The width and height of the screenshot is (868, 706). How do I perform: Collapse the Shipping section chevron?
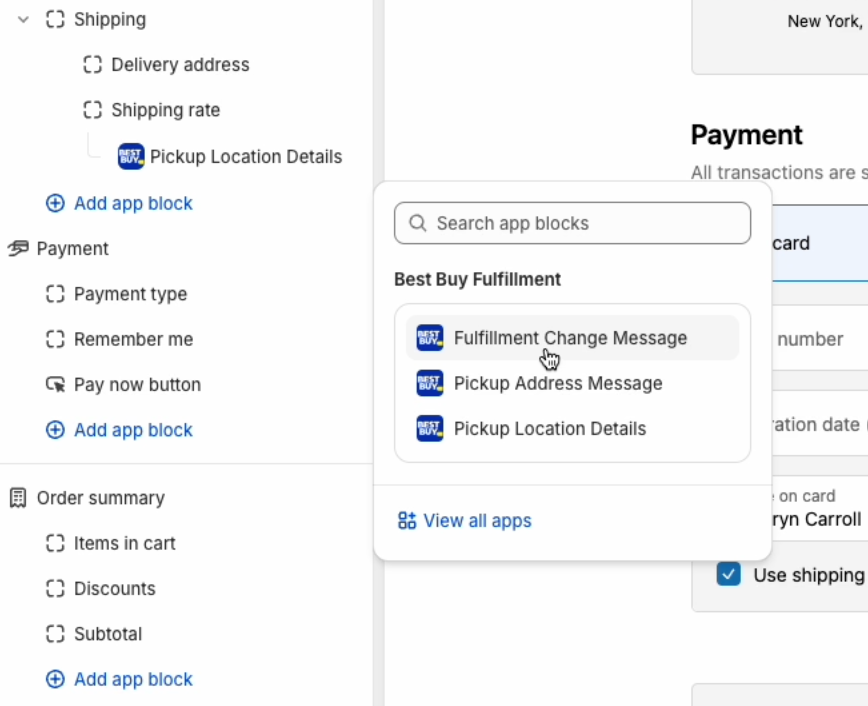[x=23, y=20]
